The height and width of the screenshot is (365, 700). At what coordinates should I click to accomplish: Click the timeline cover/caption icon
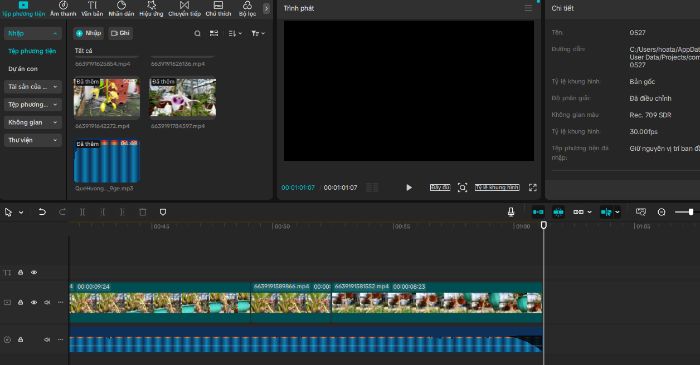641,212
